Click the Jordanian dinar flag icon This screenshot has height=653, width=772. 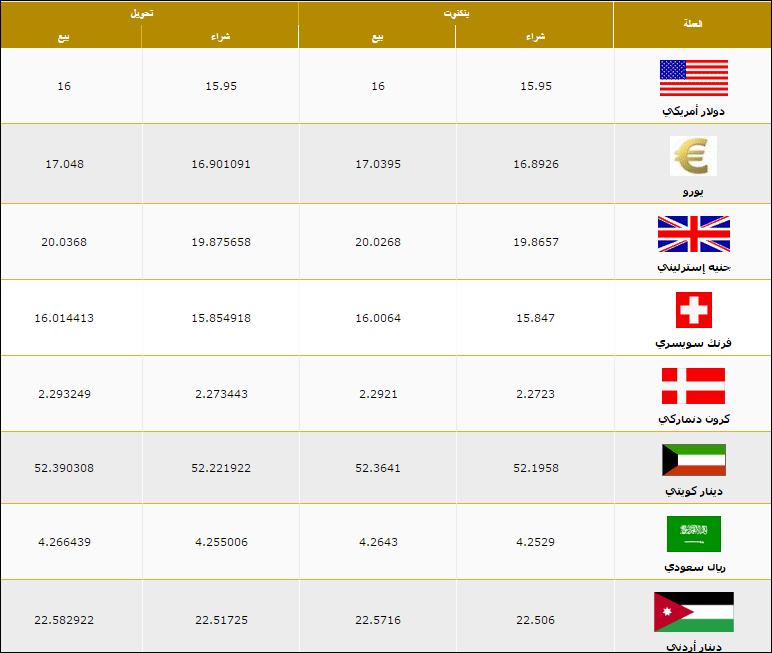pos(694,612)
